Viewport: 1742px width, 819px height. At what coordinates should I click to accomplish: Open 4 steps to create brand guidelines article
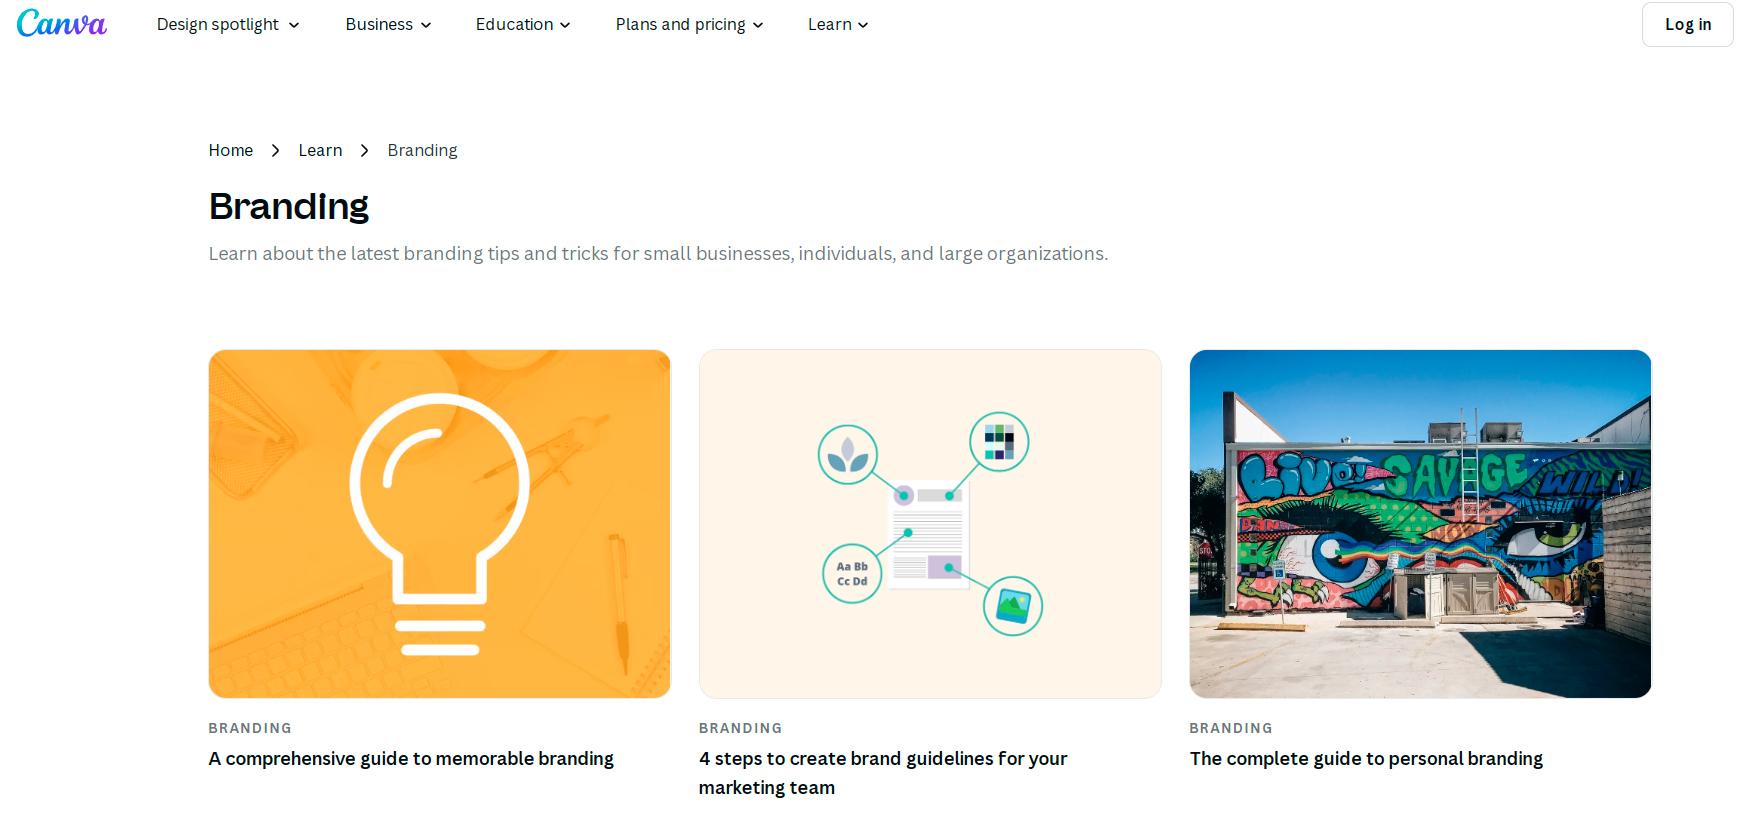tap(883, 773)
